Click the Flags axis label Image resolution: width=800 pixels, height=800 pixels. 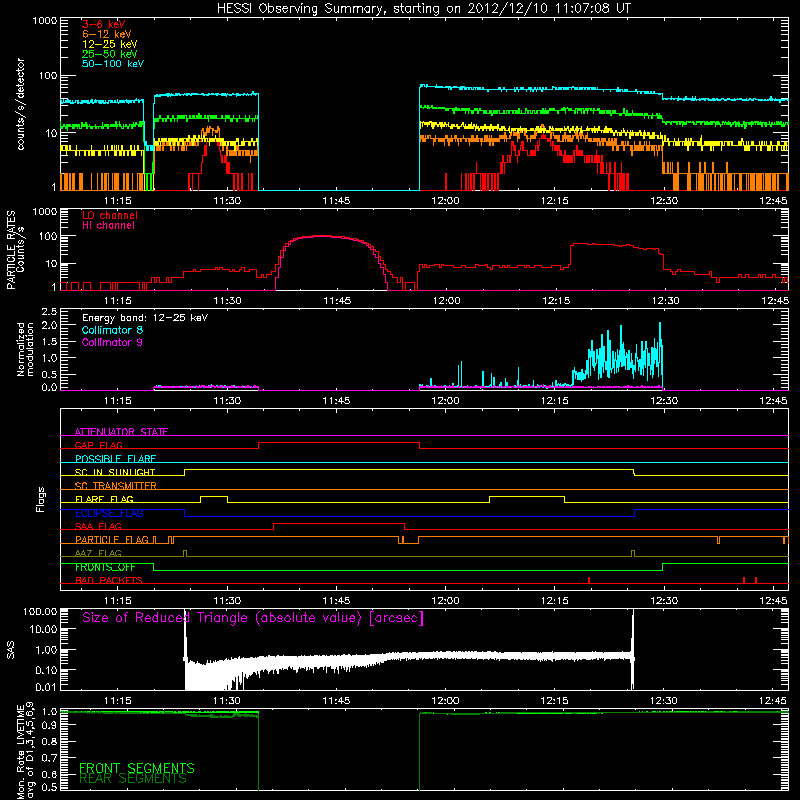(x=41, y=499)
